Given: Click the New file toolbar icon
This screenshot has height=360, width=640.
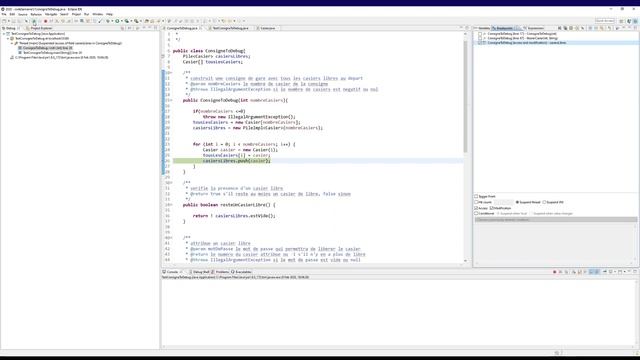Looking at the screenshot, I should pos(4,21).
